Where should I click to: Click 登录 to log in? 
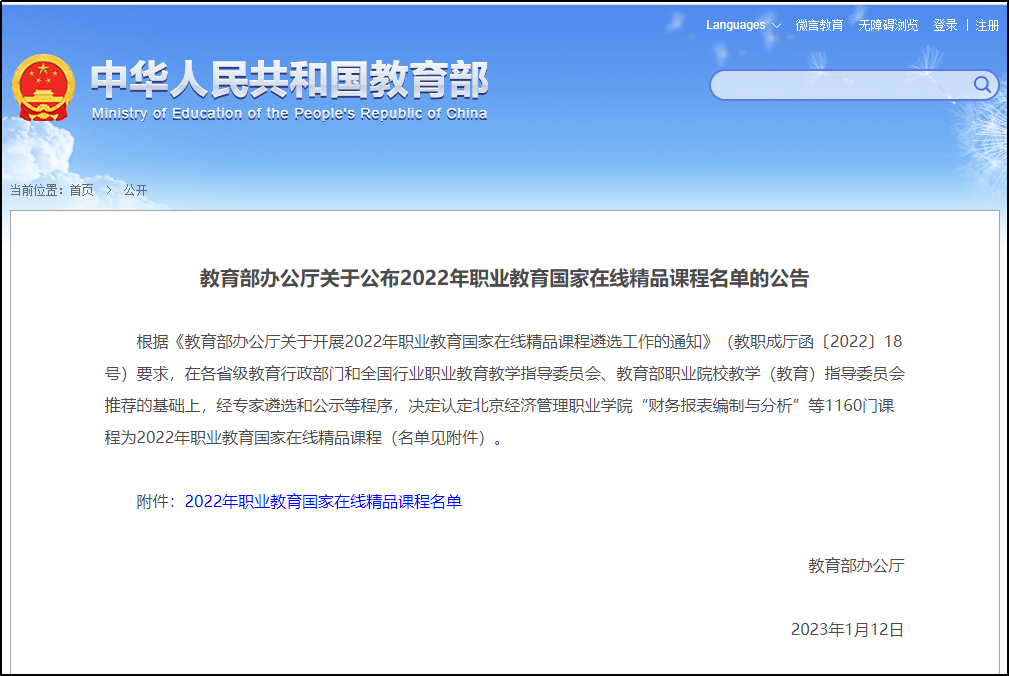pos(945,25)
